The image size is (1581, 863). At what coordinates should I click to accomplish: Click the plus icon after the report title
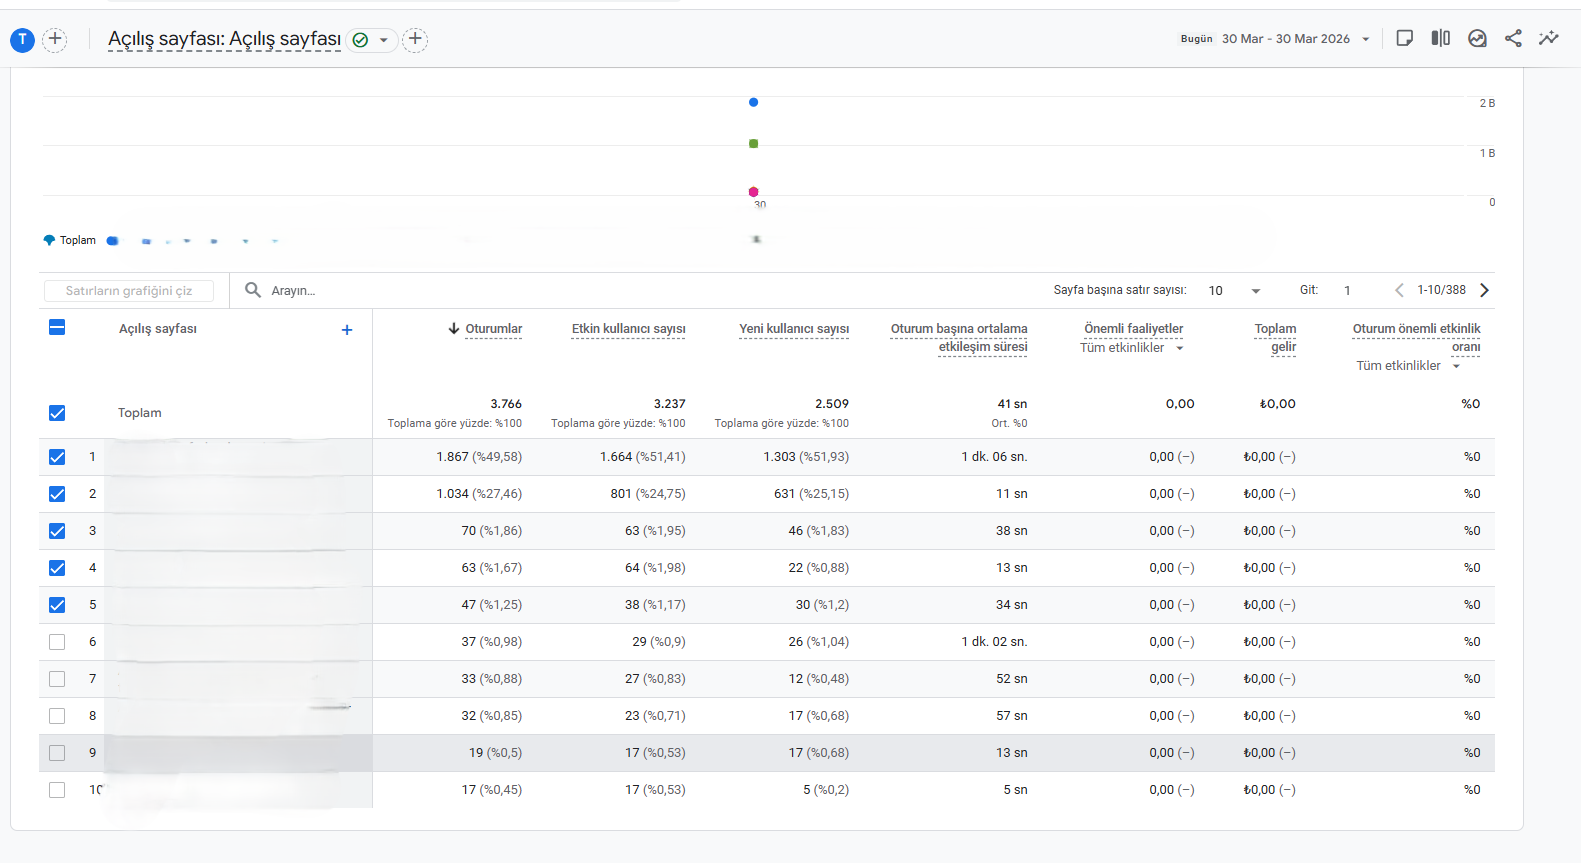[415, 39]
